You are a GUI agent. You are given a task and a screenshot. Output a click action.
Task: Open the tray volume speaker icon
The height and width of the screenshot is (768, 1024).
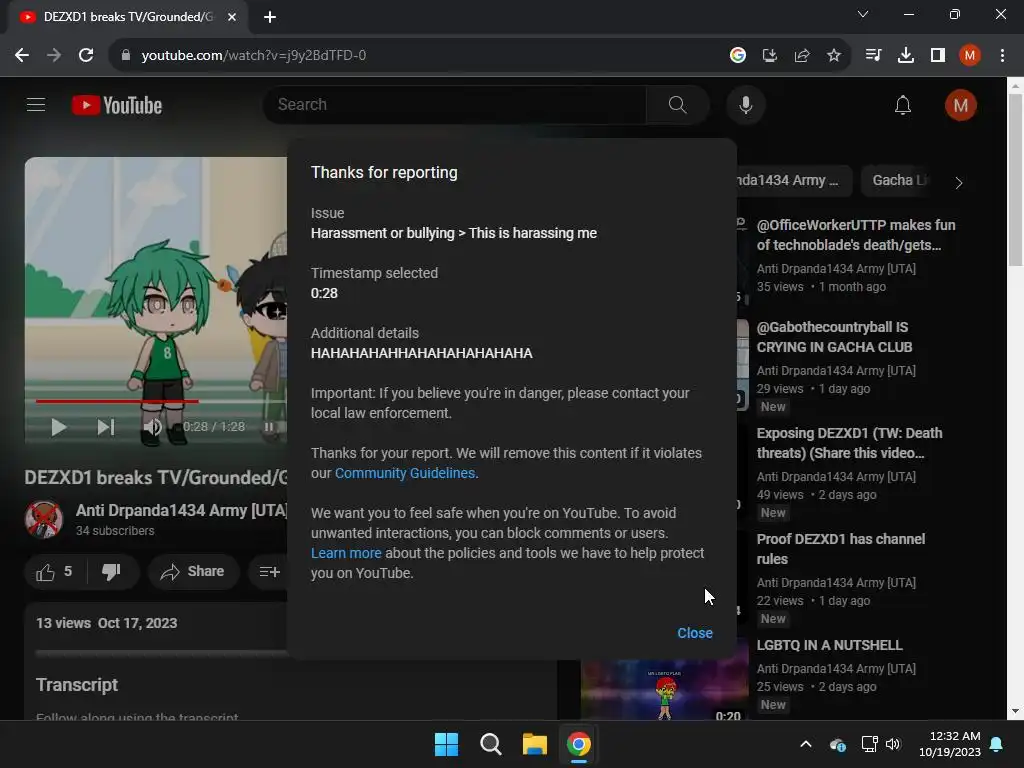pos(893,744)
